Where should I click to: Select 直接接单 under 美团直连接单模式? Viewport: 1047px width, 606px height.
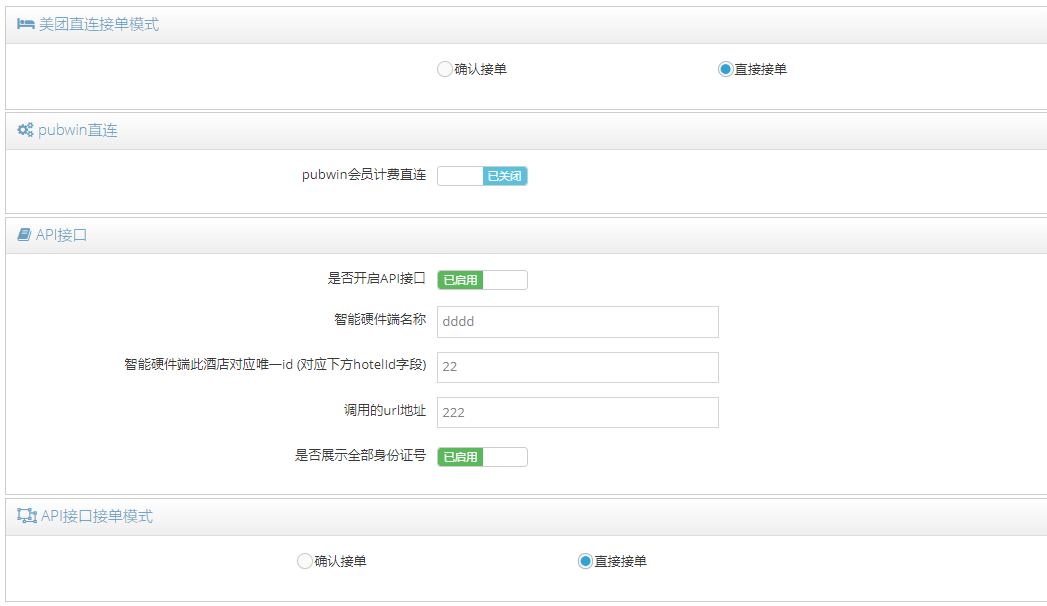pos(725,69)
